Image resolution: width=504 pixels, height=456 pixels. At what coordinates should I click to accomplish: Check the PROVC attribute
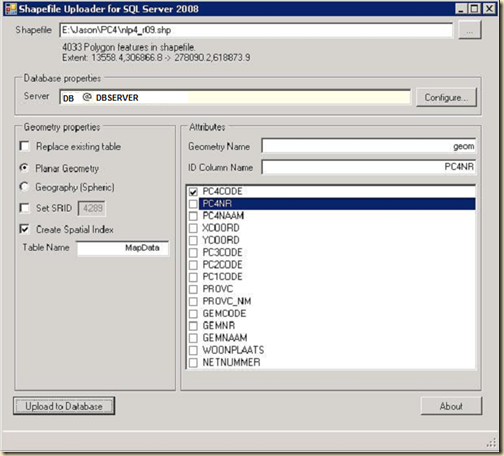(x=193, y=289)
